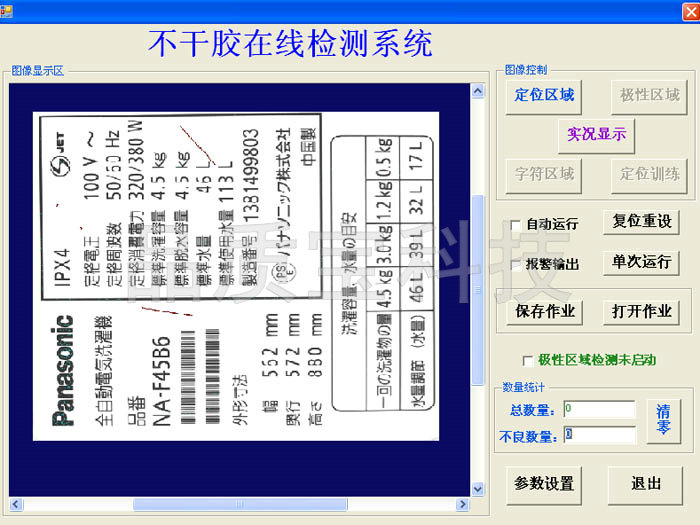Click the horizontal scrollbar right arrow
This screenshot has height=525, width=700.
click(x=462, y=504)
